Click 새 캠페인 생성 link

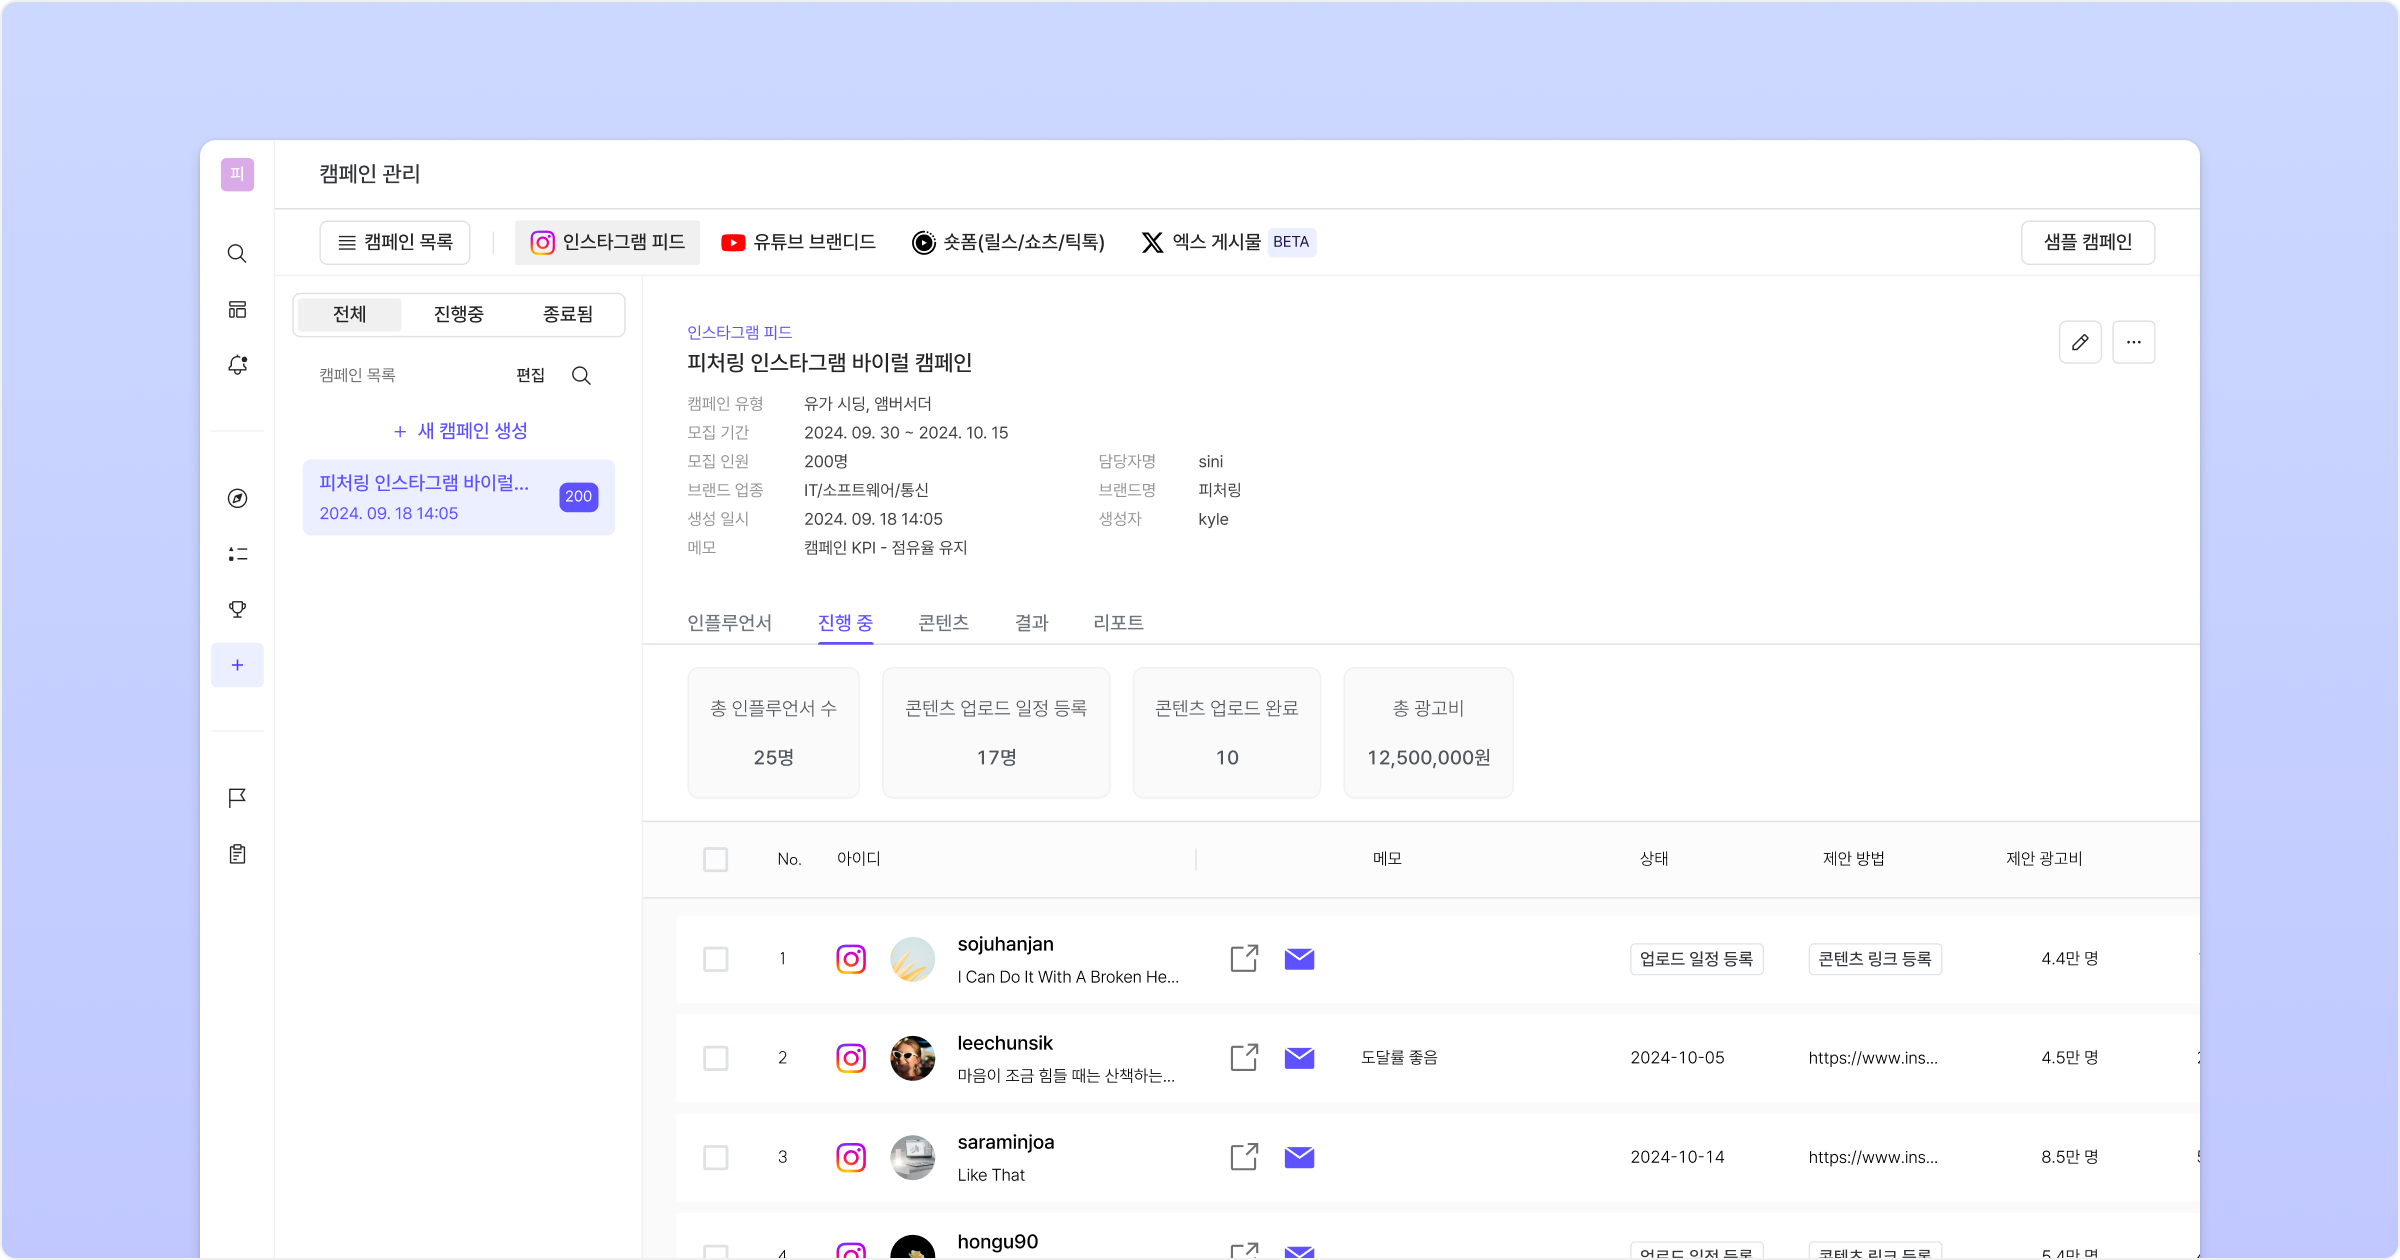[x=460, y=431]
